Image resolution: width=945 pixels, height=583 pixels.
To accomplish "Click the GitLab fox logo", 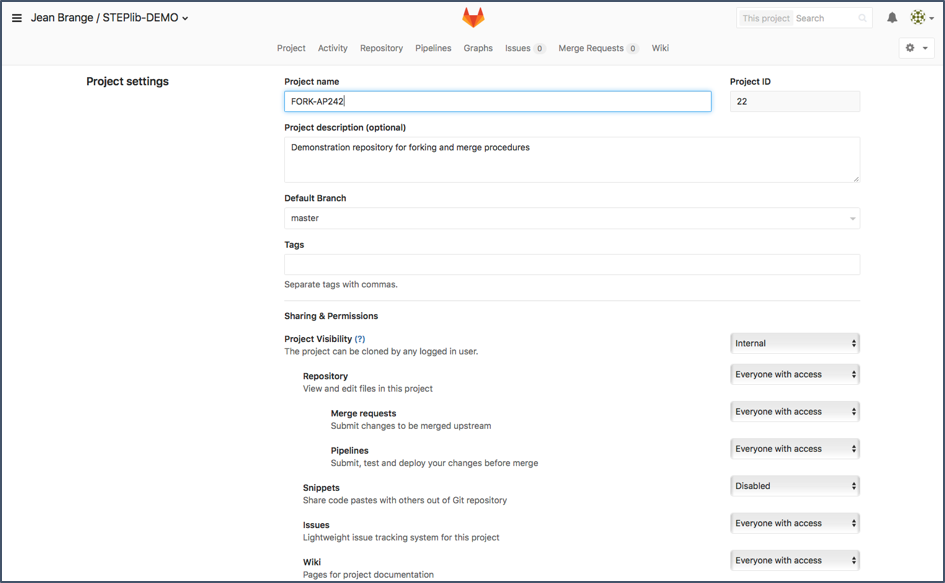I will click(x=472, y=18).
